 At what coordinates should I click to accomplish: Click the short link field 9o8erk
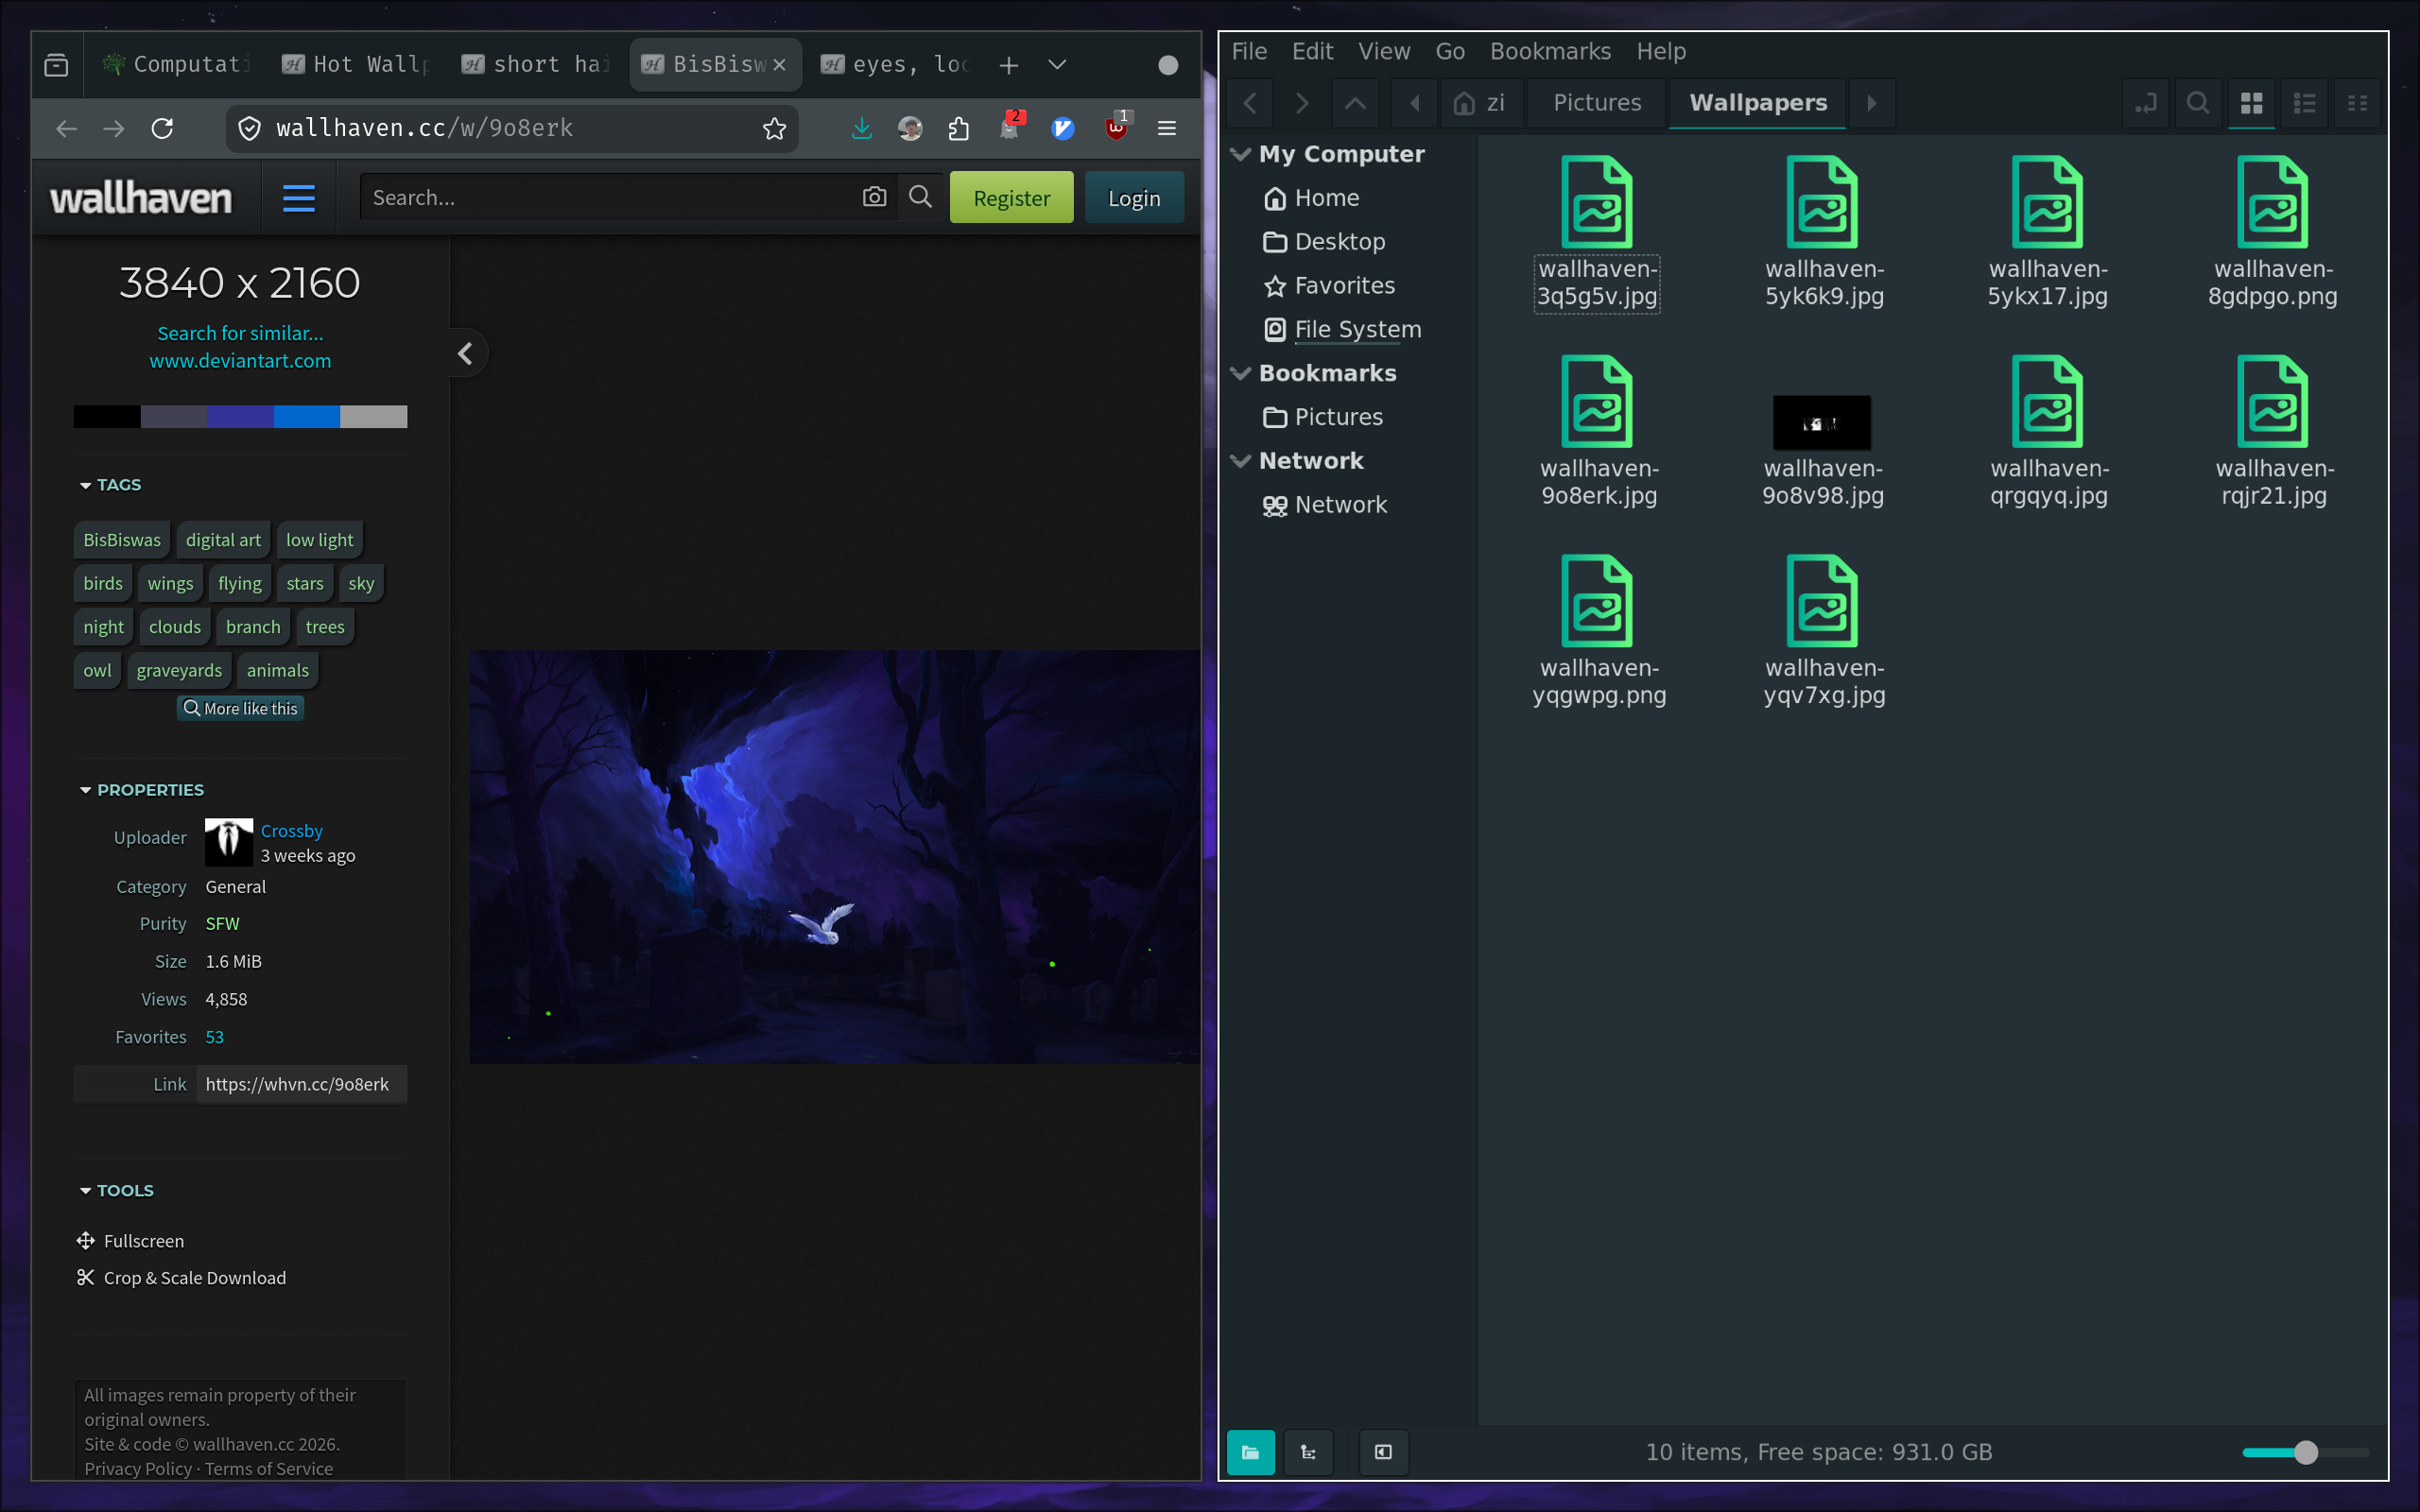[300, 1084]
